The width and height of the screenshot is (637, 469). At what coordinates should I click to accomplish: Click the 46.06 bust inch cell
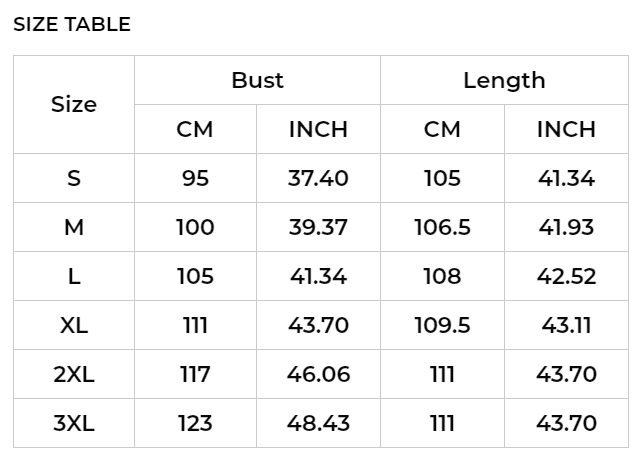pos(318,374)
